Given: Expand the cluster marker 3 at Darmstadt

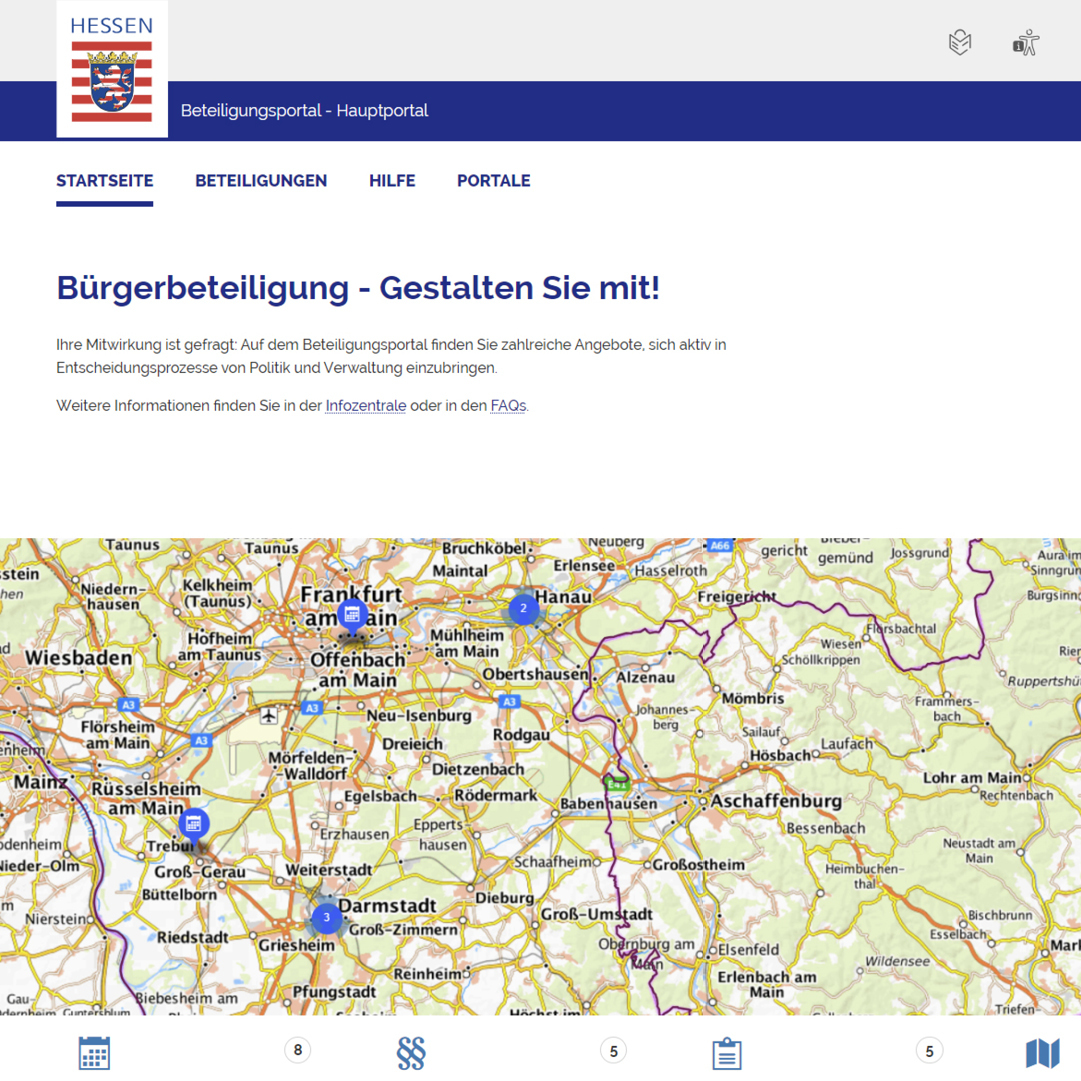Looking at the screenshot, I should pos(326,917).
